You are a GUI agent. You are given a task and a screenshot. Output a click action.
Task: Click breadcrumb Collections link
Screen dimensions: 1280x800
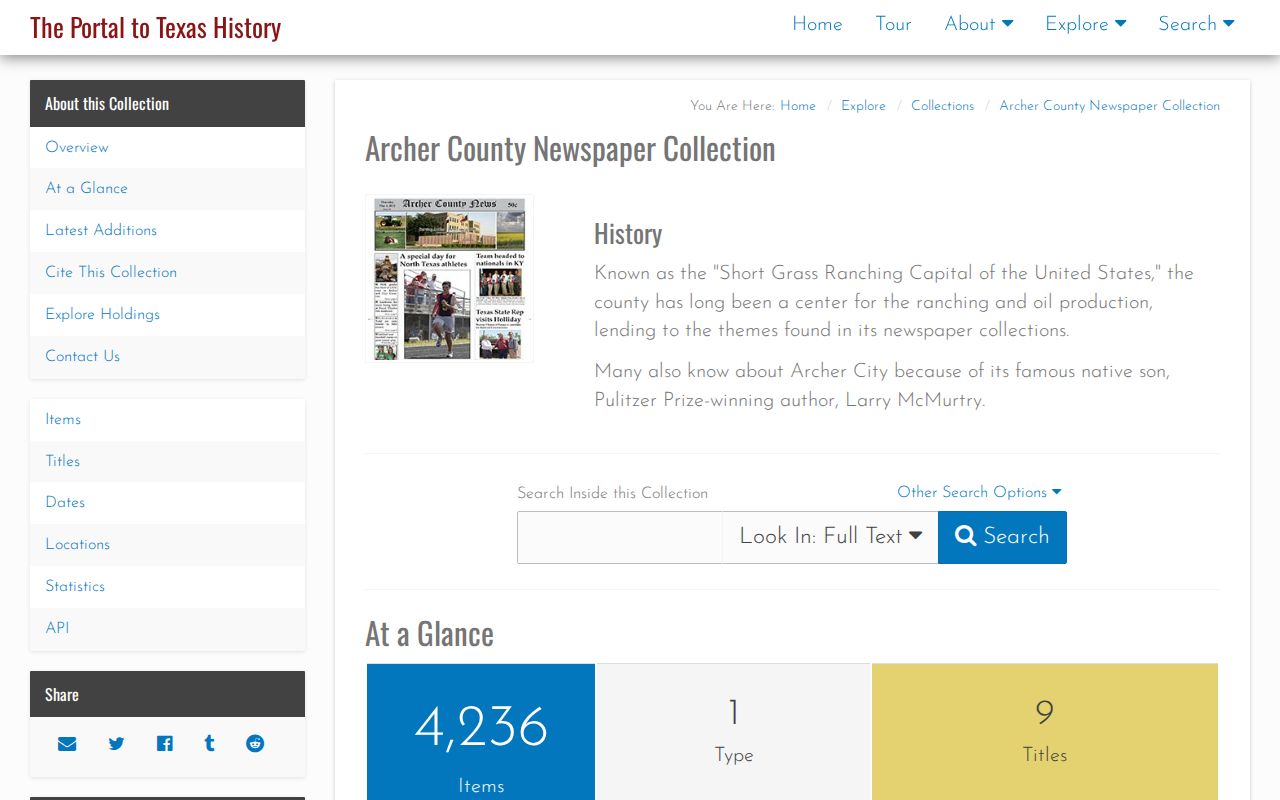(x=942, y=106)
